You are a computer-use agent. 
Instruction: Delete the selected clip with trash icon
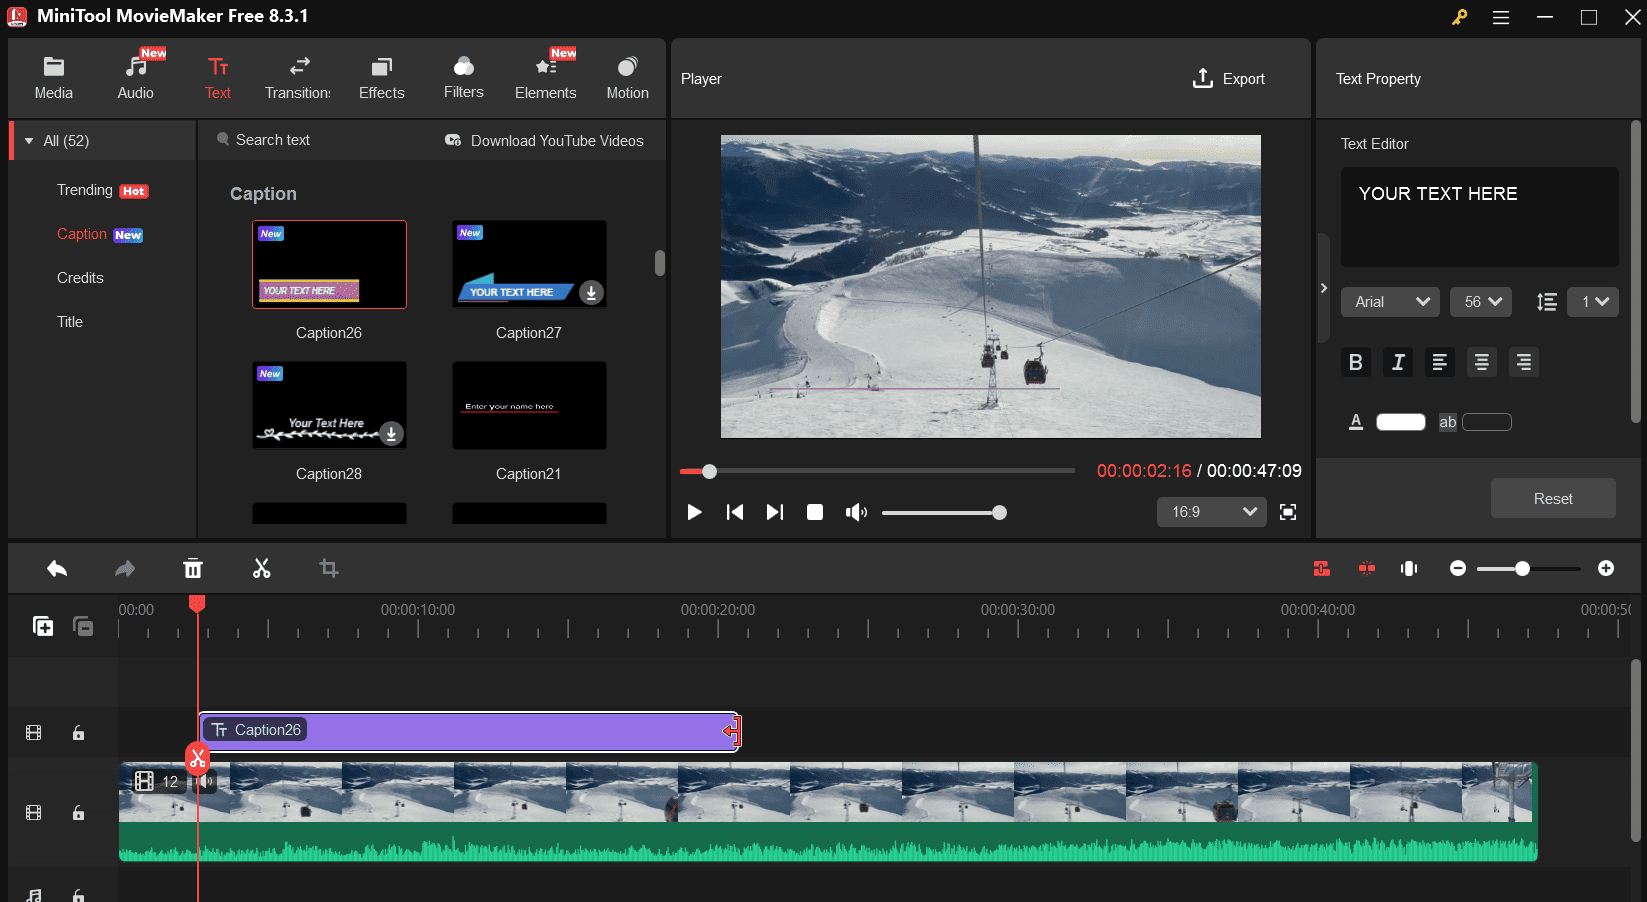pyautogui.click(x=192, y=568)
